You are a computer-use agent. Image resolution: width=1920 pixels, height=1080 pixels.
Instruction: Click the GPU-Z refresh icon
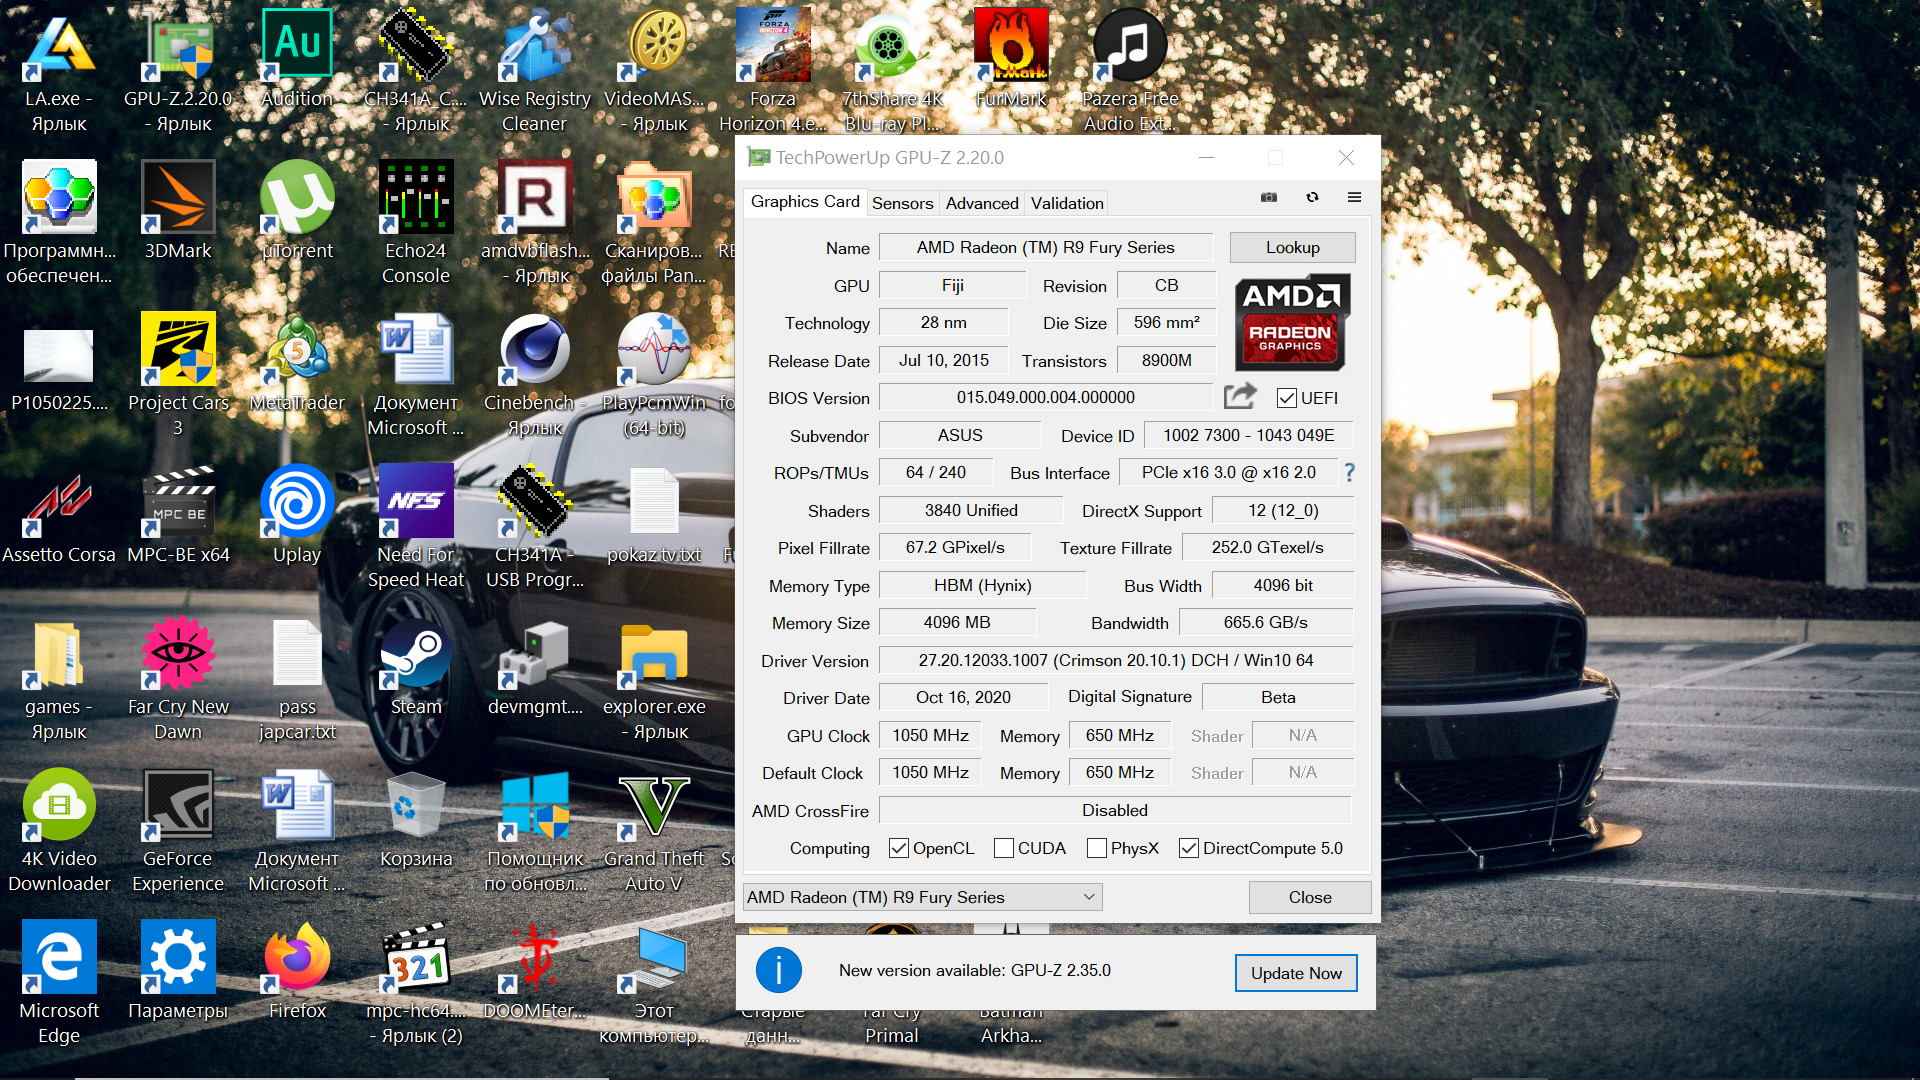coord(1312,197)
